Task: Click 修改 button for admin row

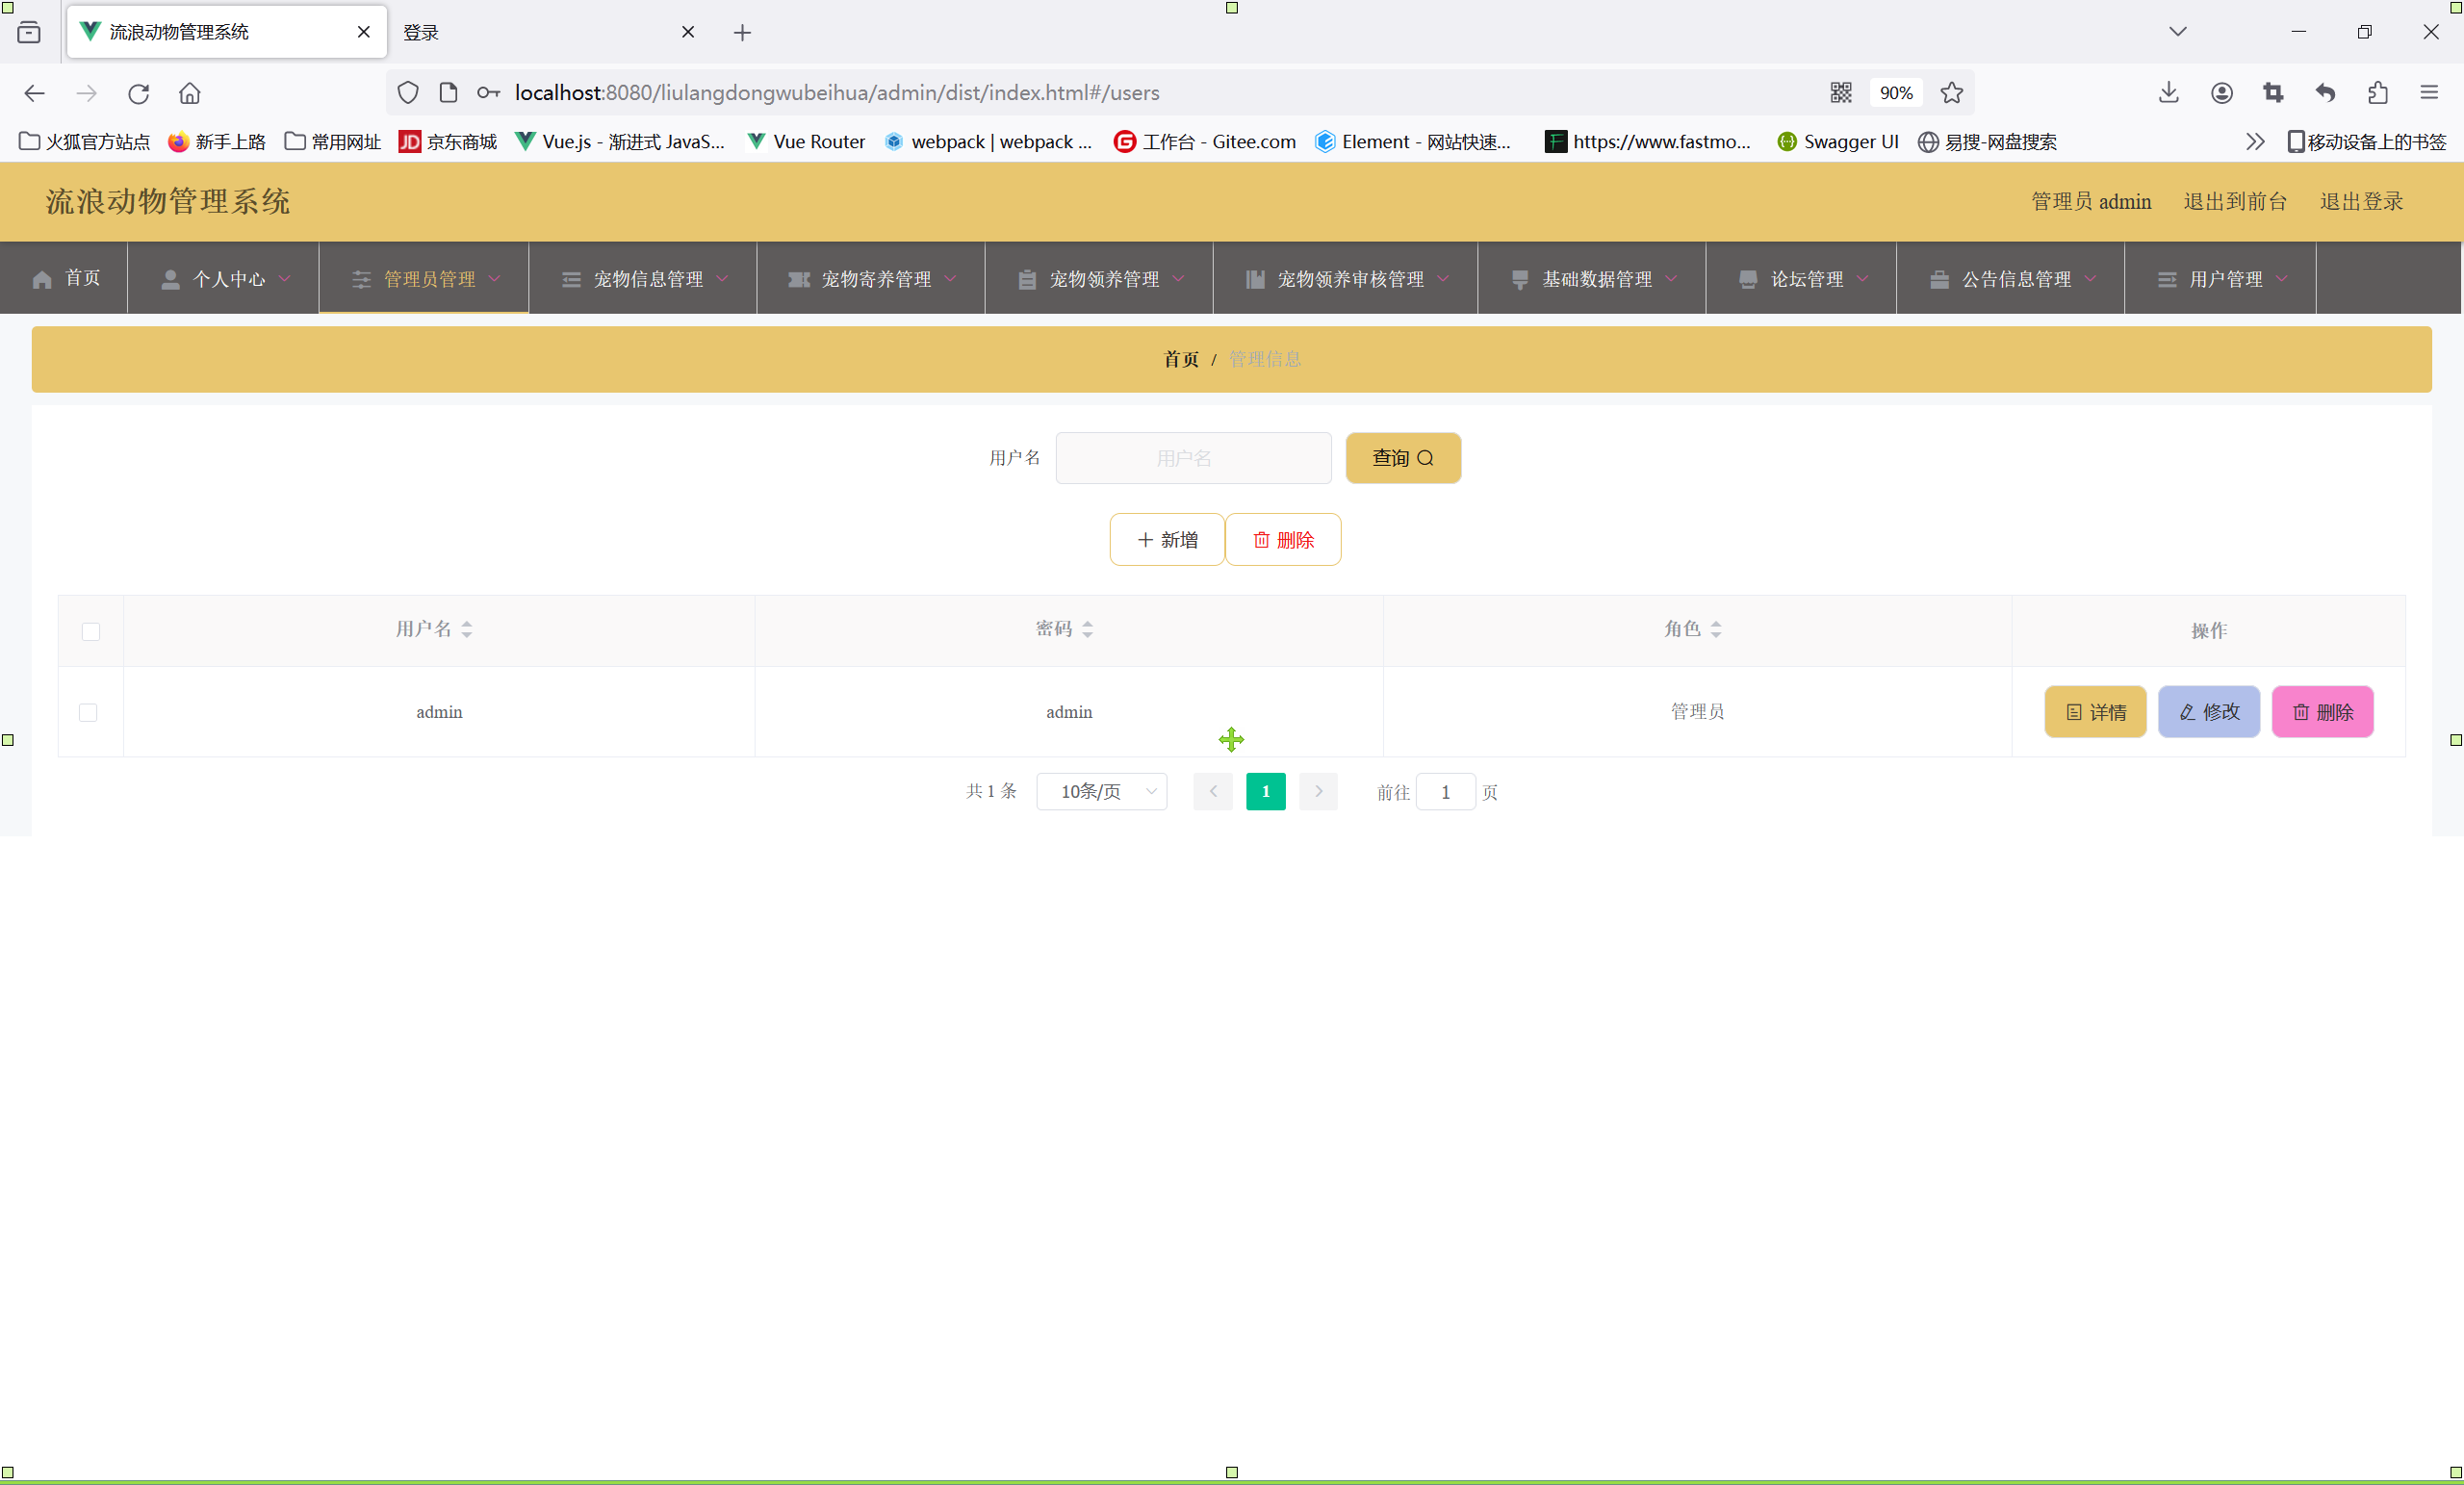Action: click(x=2208, y=712)
